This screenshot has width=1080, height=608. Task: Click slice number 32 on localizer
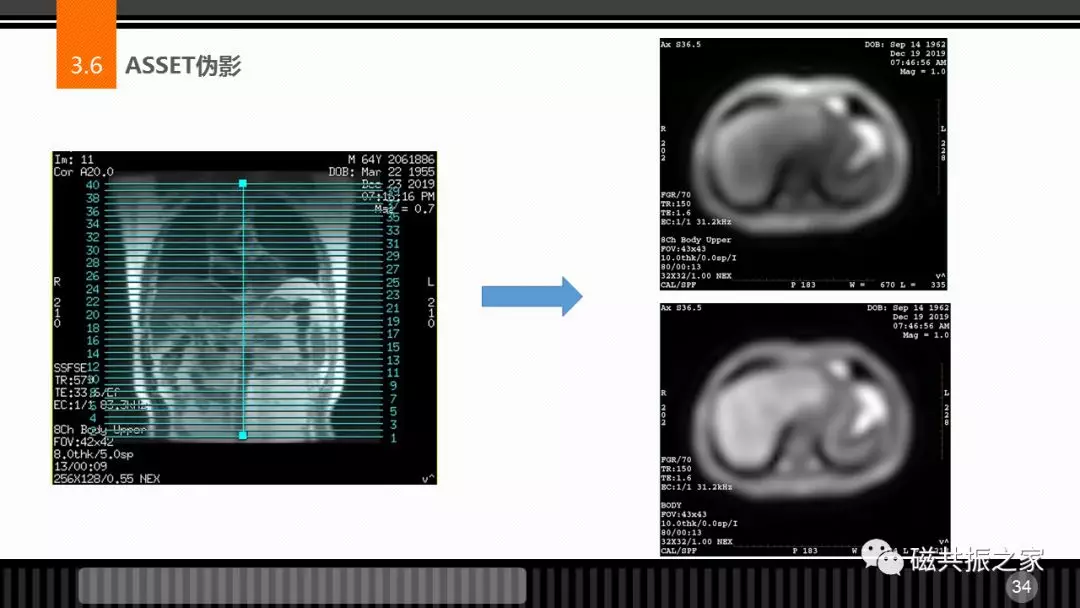click(x=92, y=237)
